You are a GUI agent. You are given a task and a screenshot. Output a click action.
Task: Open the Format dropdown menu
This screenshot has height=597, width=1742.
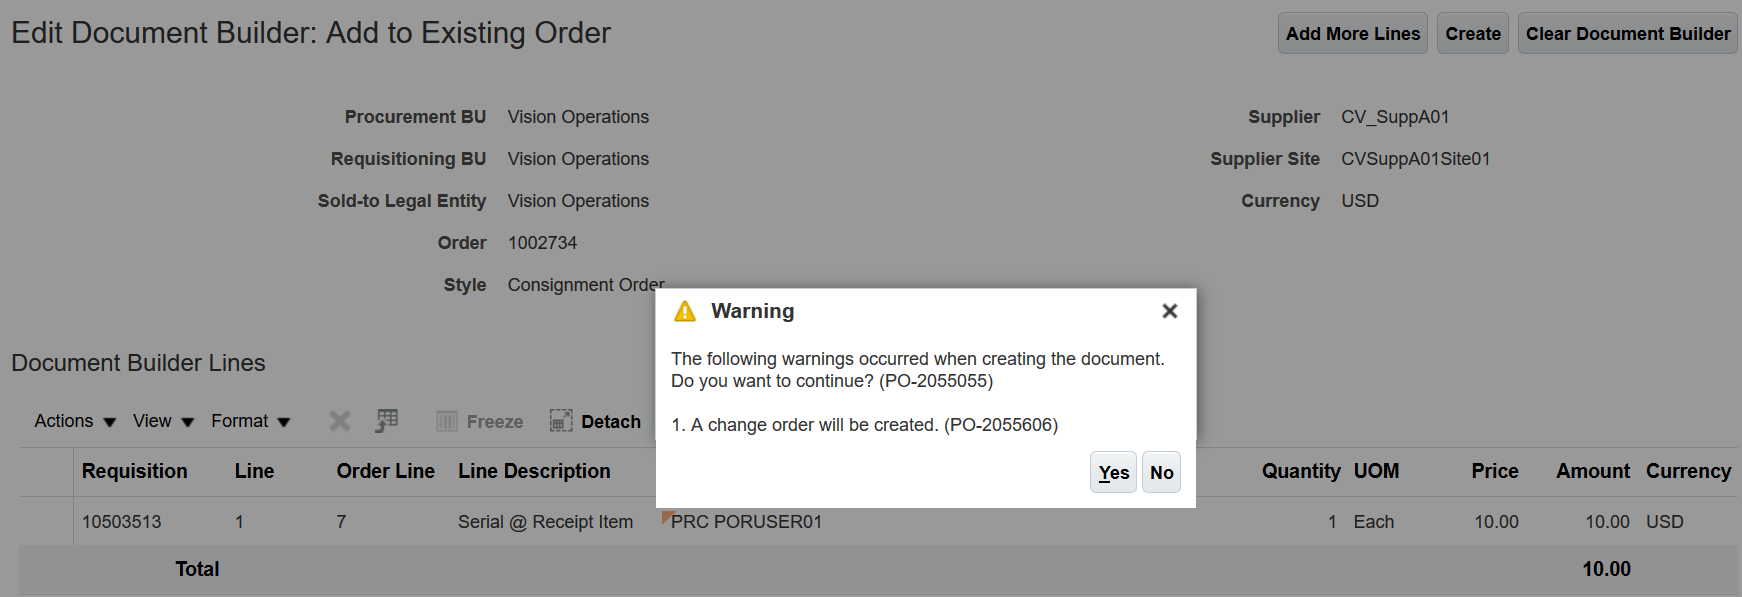[250, 421]
